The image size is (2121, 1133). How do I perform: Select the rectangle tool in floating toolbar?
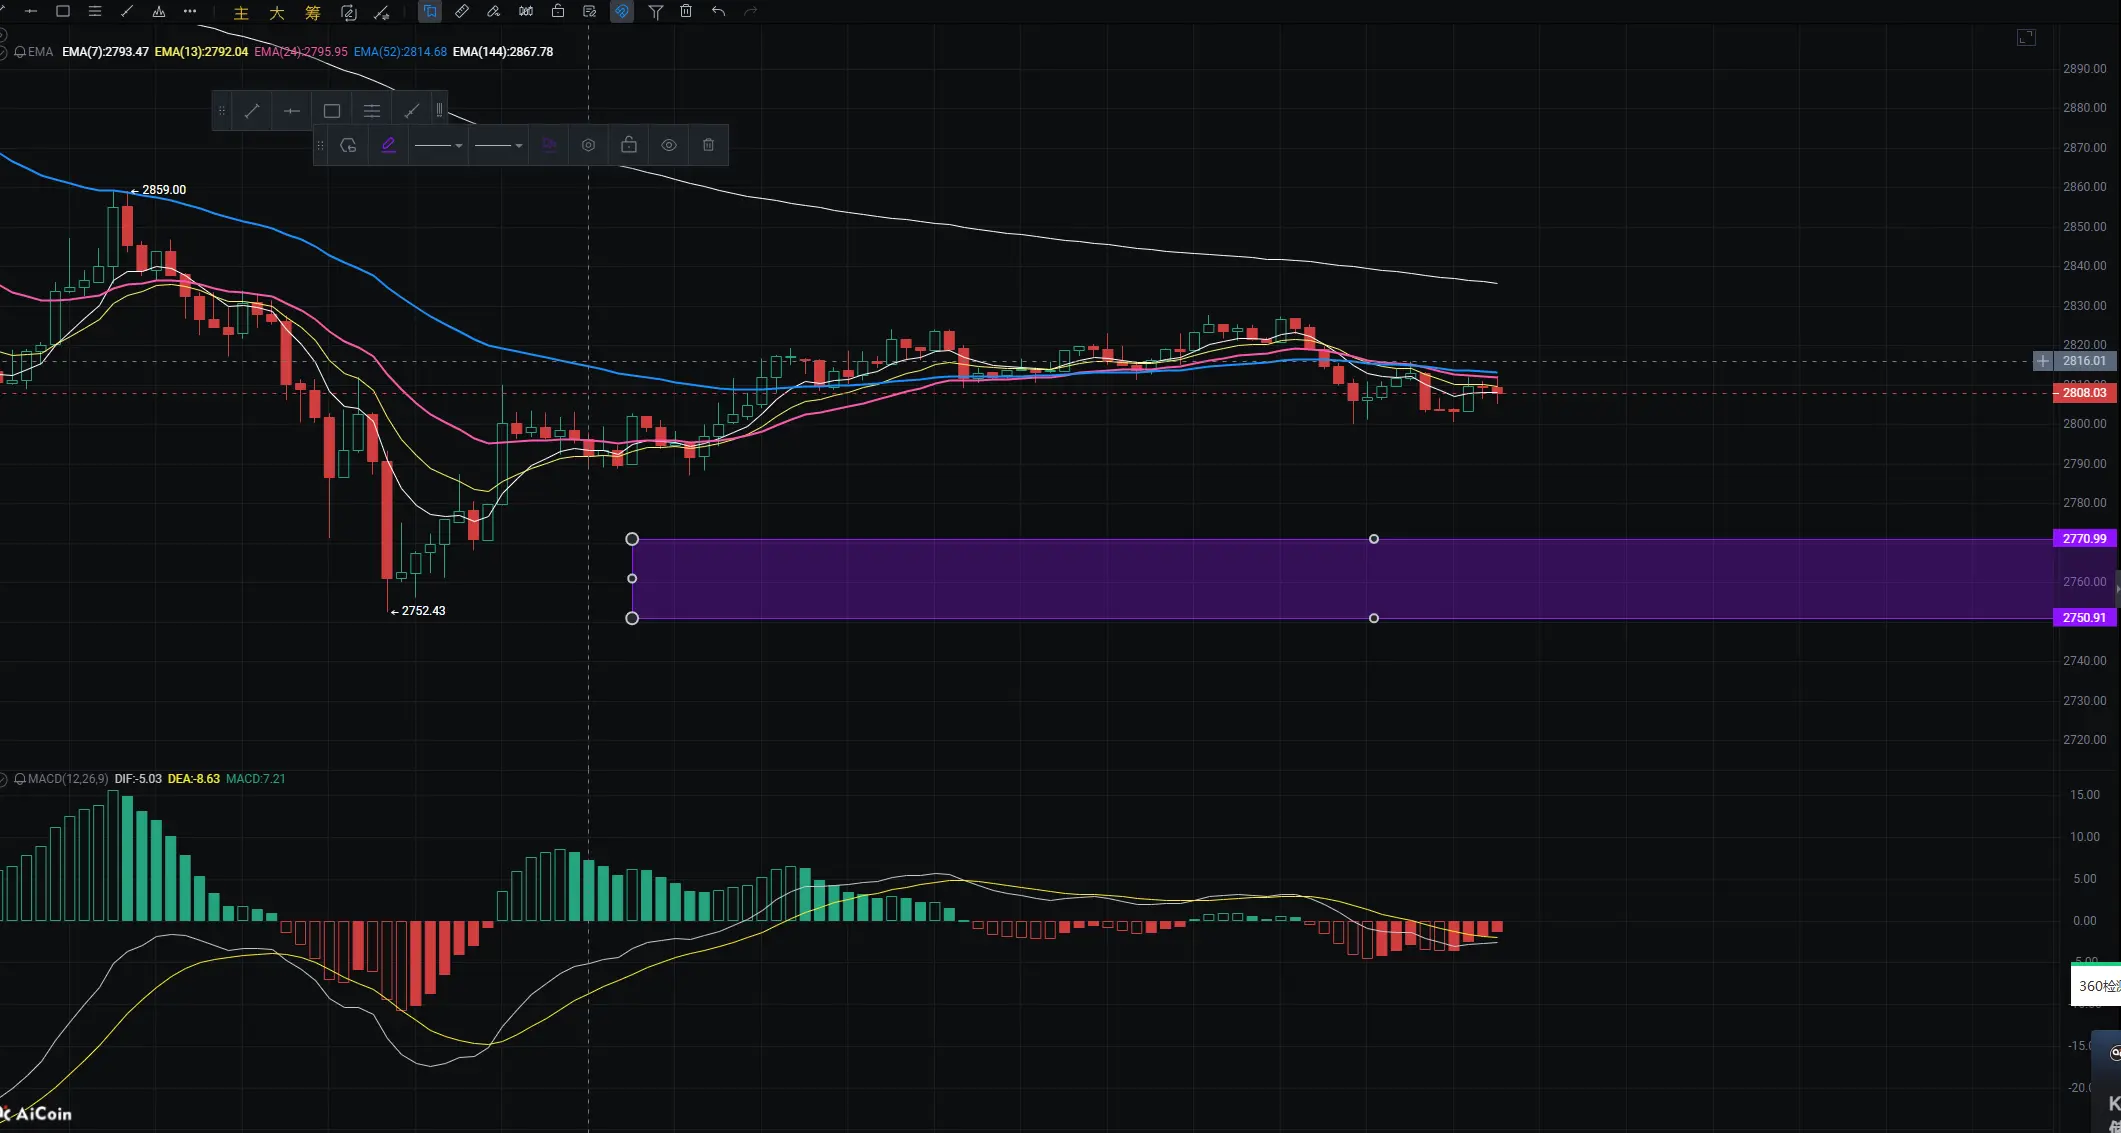pyautogui.click(x=332, y=111)
